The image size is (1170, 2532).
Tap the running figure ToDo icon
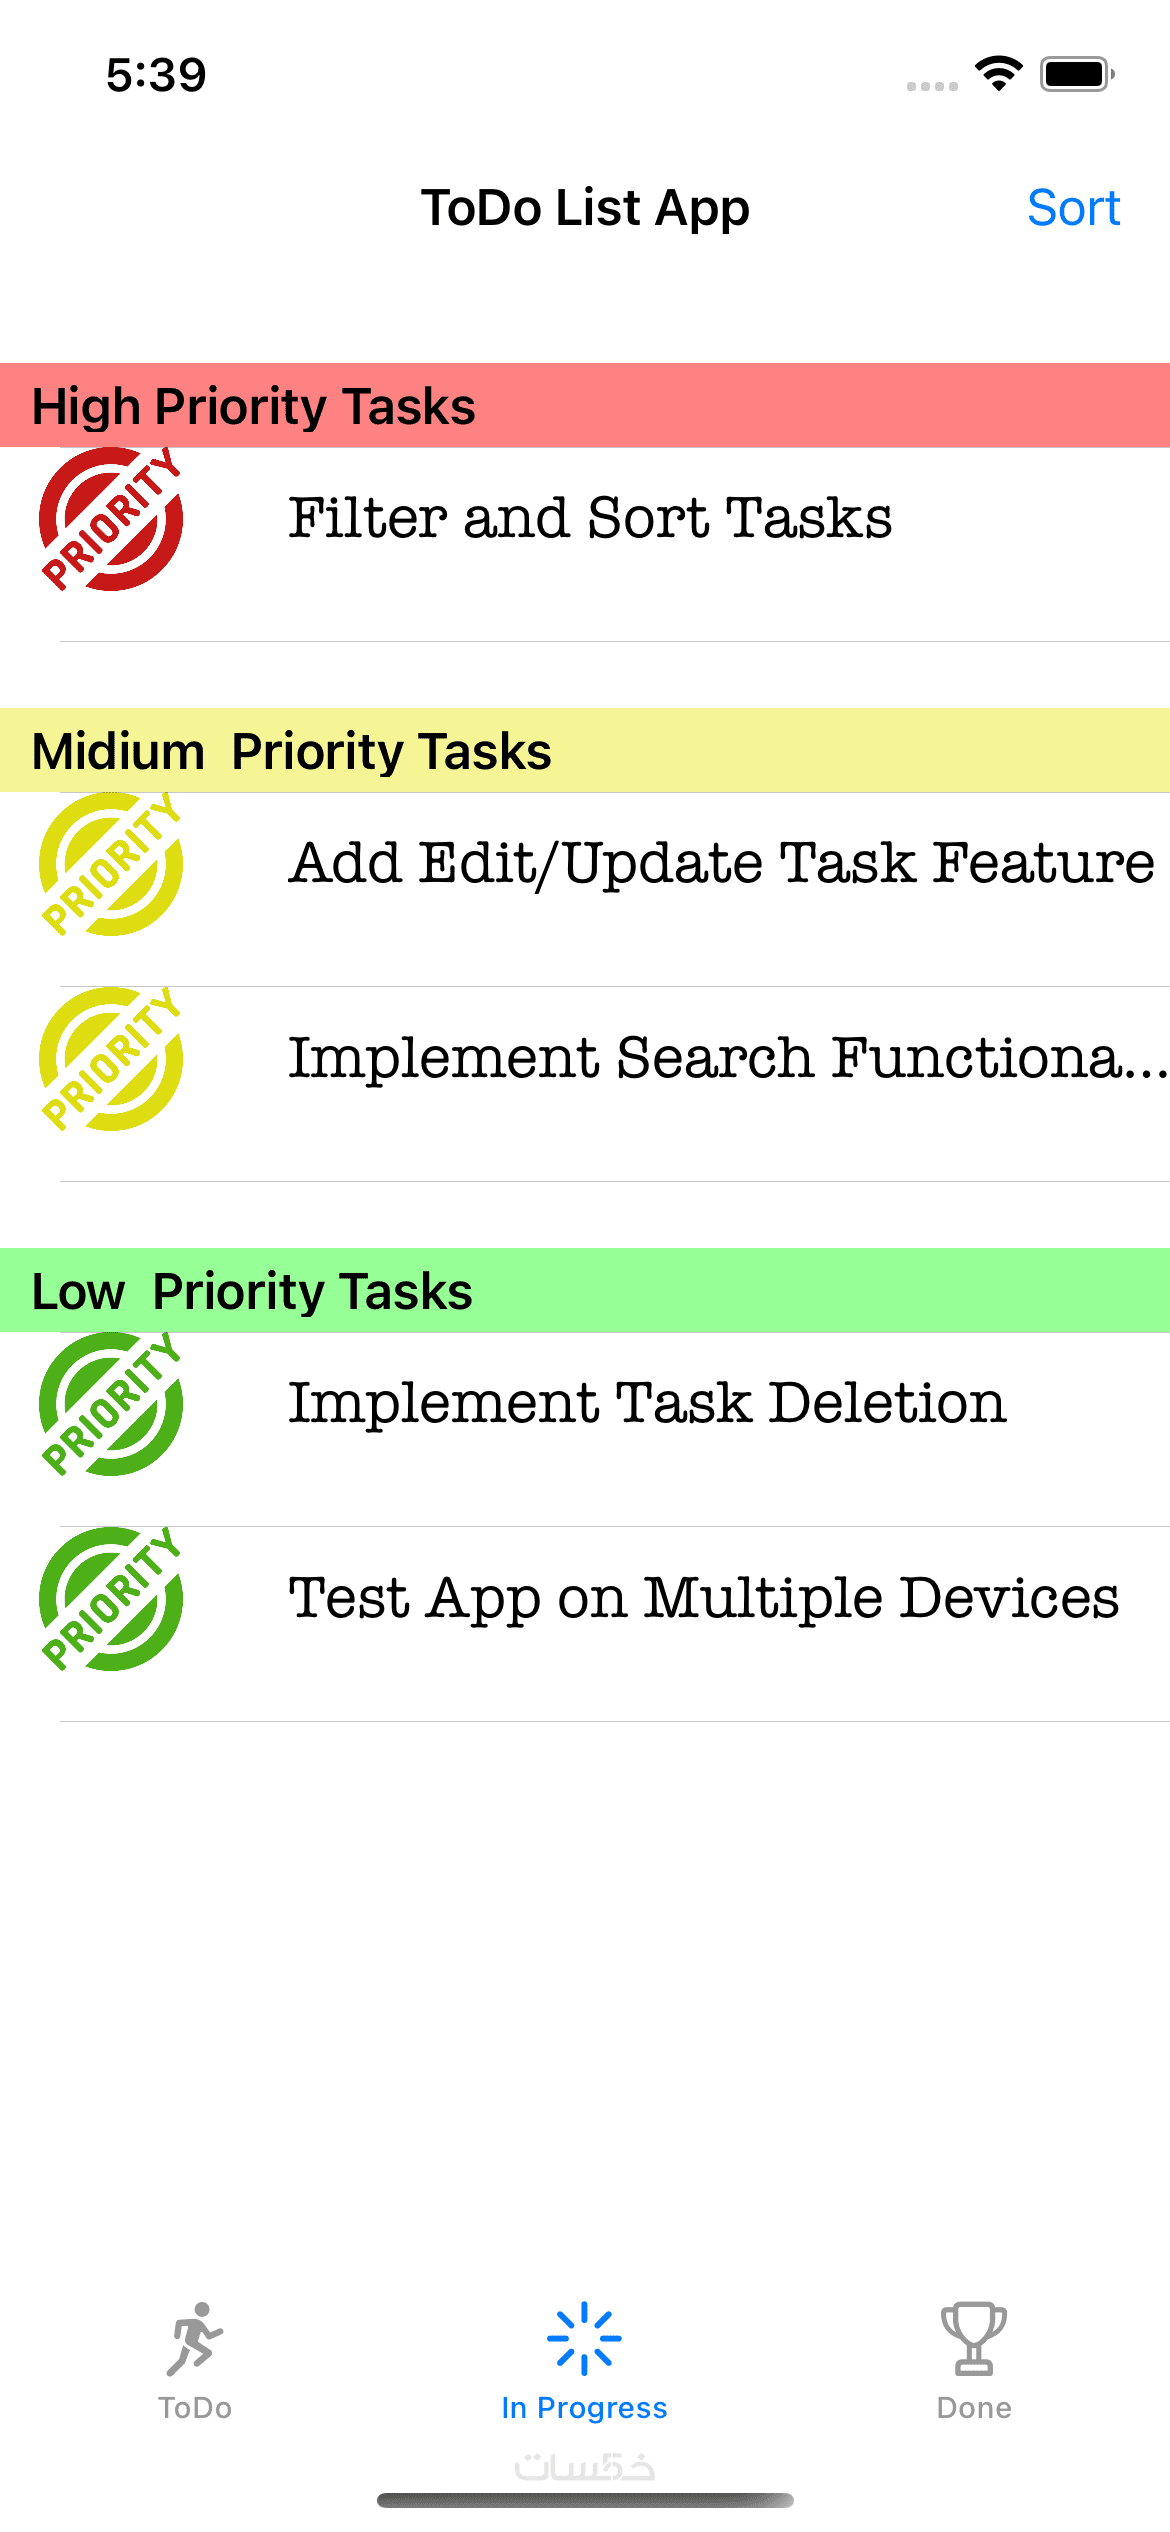point(194,2338)
